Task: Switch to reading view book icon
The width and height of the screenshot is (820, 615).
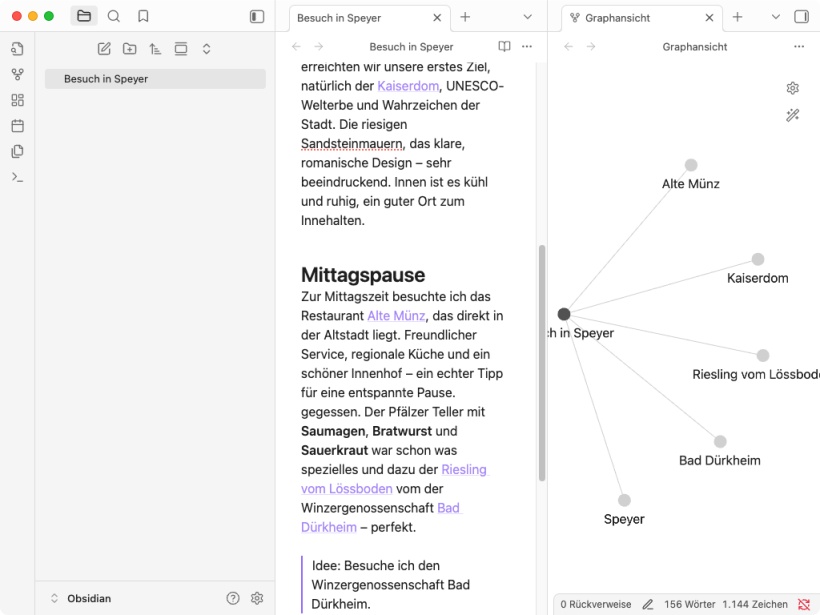Action: [x=504, y=47]
